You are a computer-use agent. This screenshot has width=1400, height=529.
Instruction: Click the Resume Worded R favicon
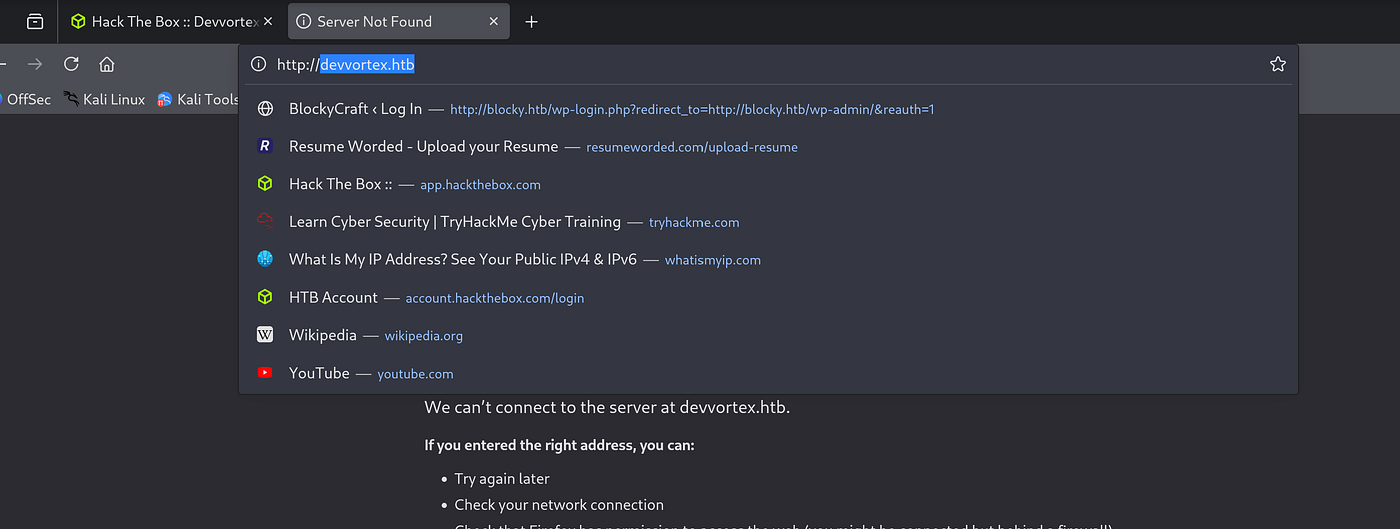(265, 146)
